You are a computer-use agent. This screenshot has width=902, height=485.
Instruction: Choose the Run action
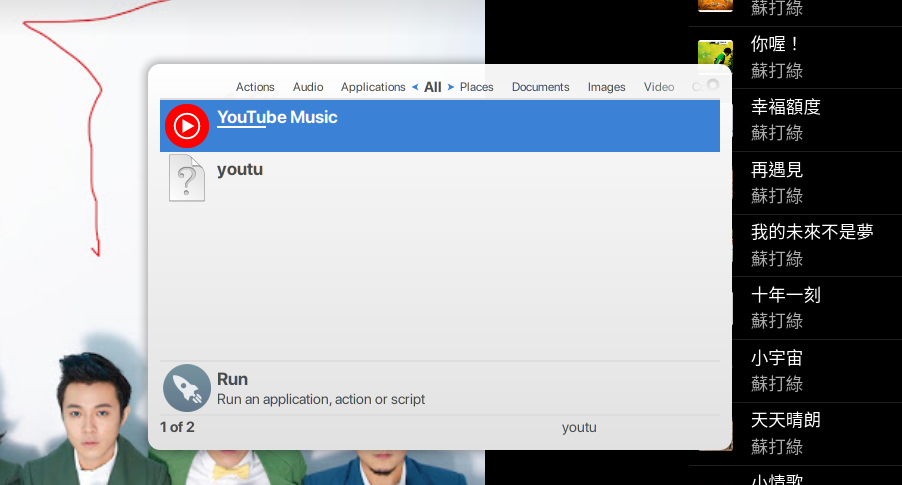pos(439,388)
